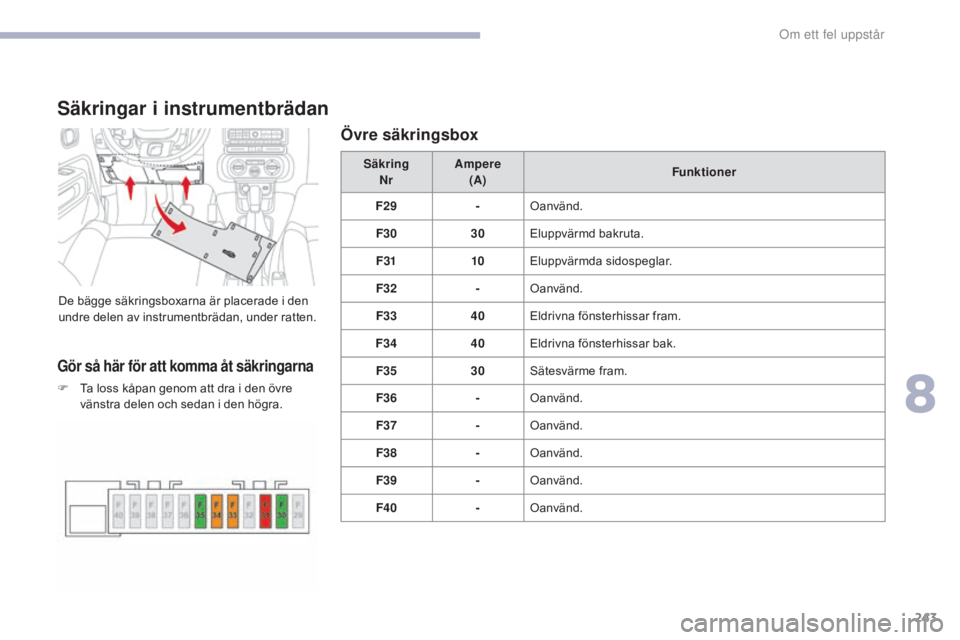This screenshot has height=640, width=960.
Task: Click 'Oanvänd.' in the F29 row
Action: point(556,206)
